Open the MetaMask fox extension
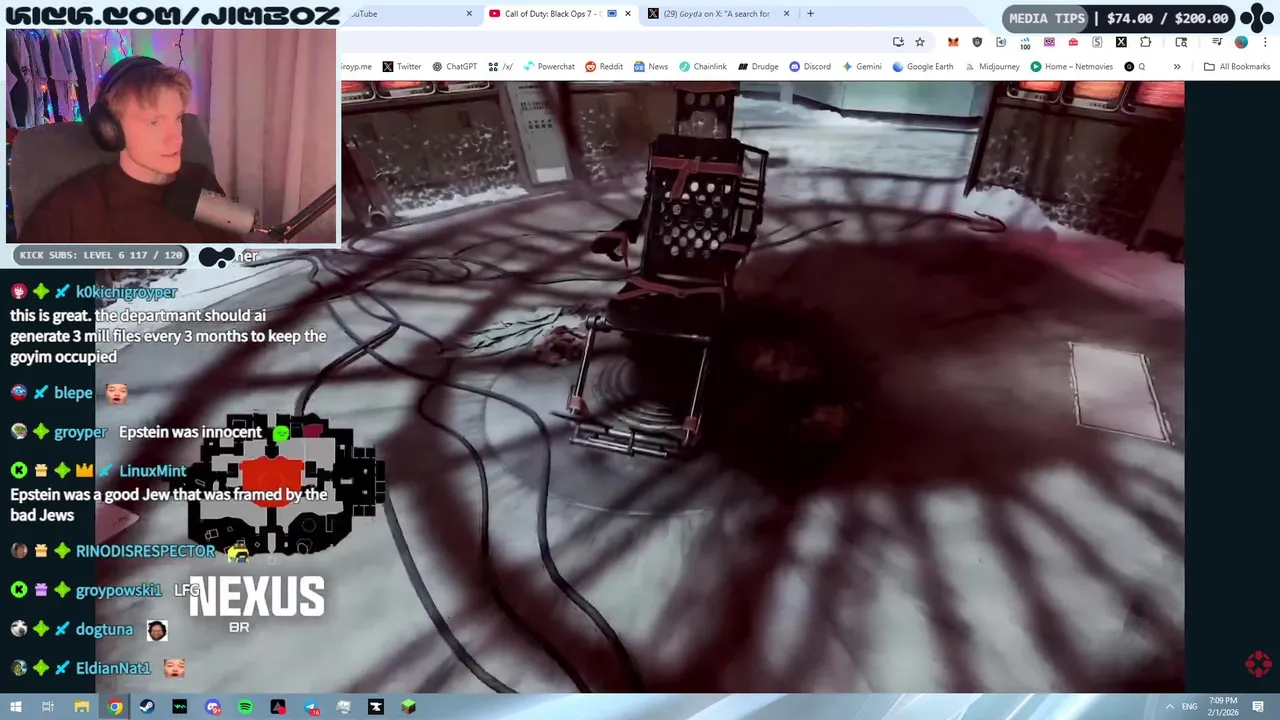 coord(953,42)
